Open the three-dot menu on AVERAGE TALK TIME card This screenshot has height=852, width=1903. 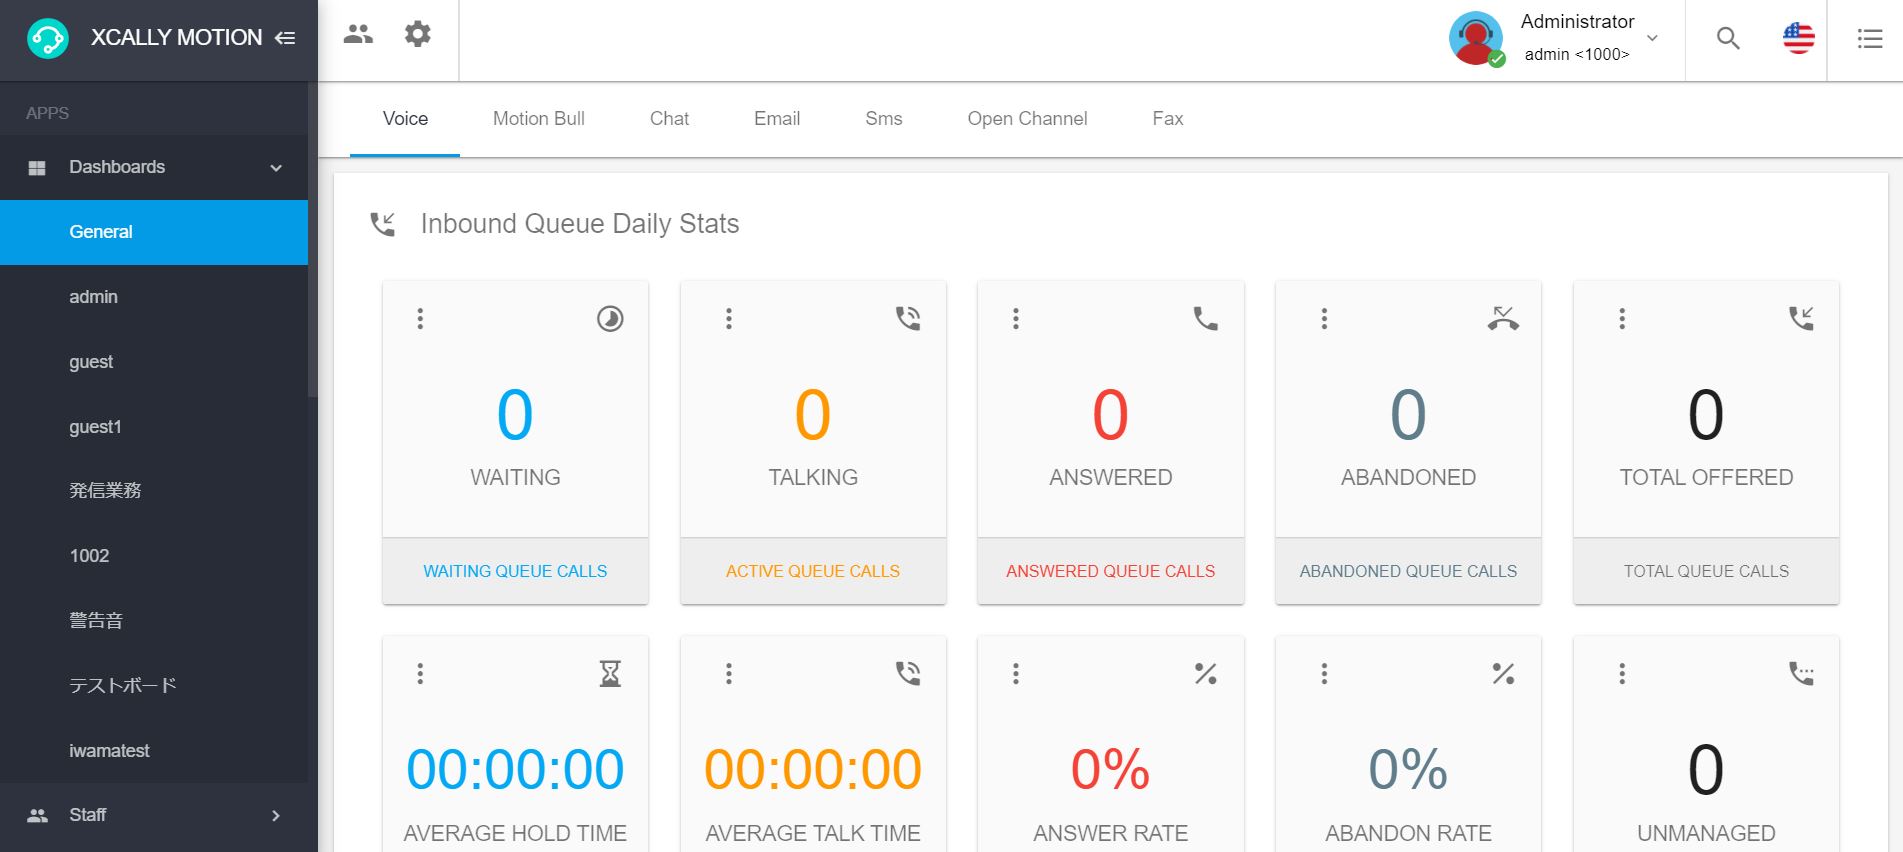pos(729,673)
